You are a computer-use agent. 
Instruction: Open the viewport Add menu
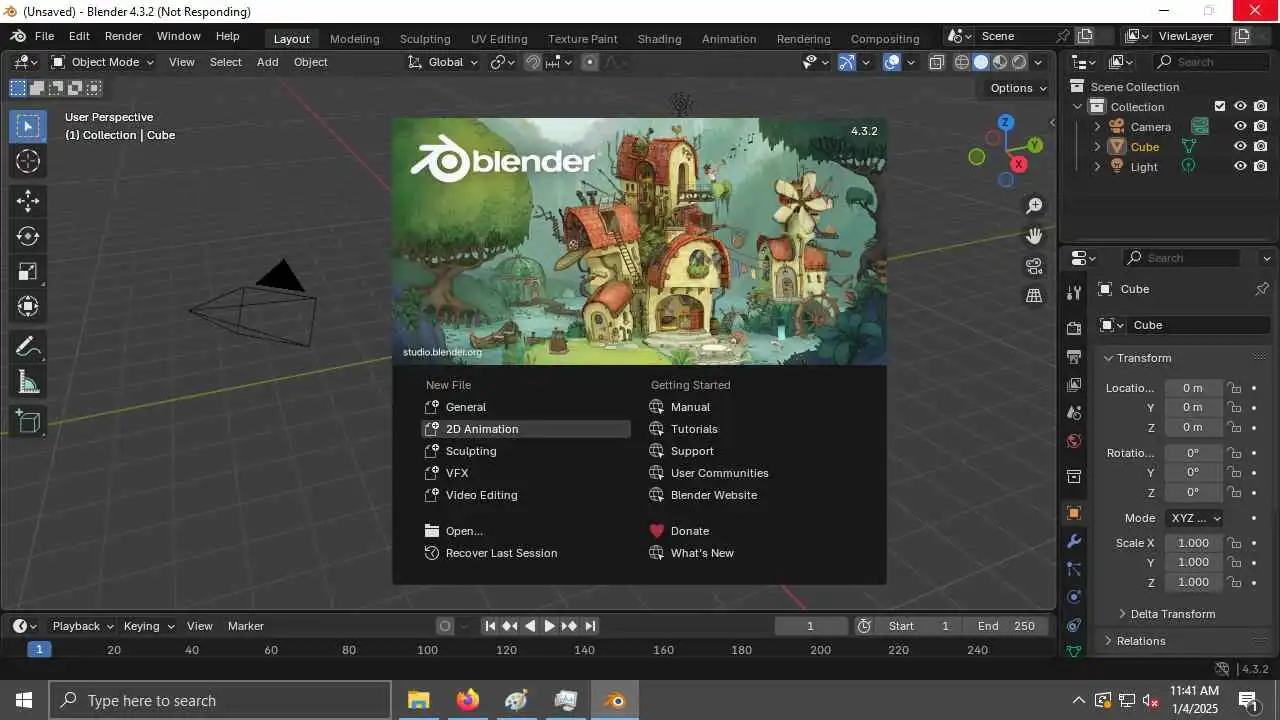(267, 62)
